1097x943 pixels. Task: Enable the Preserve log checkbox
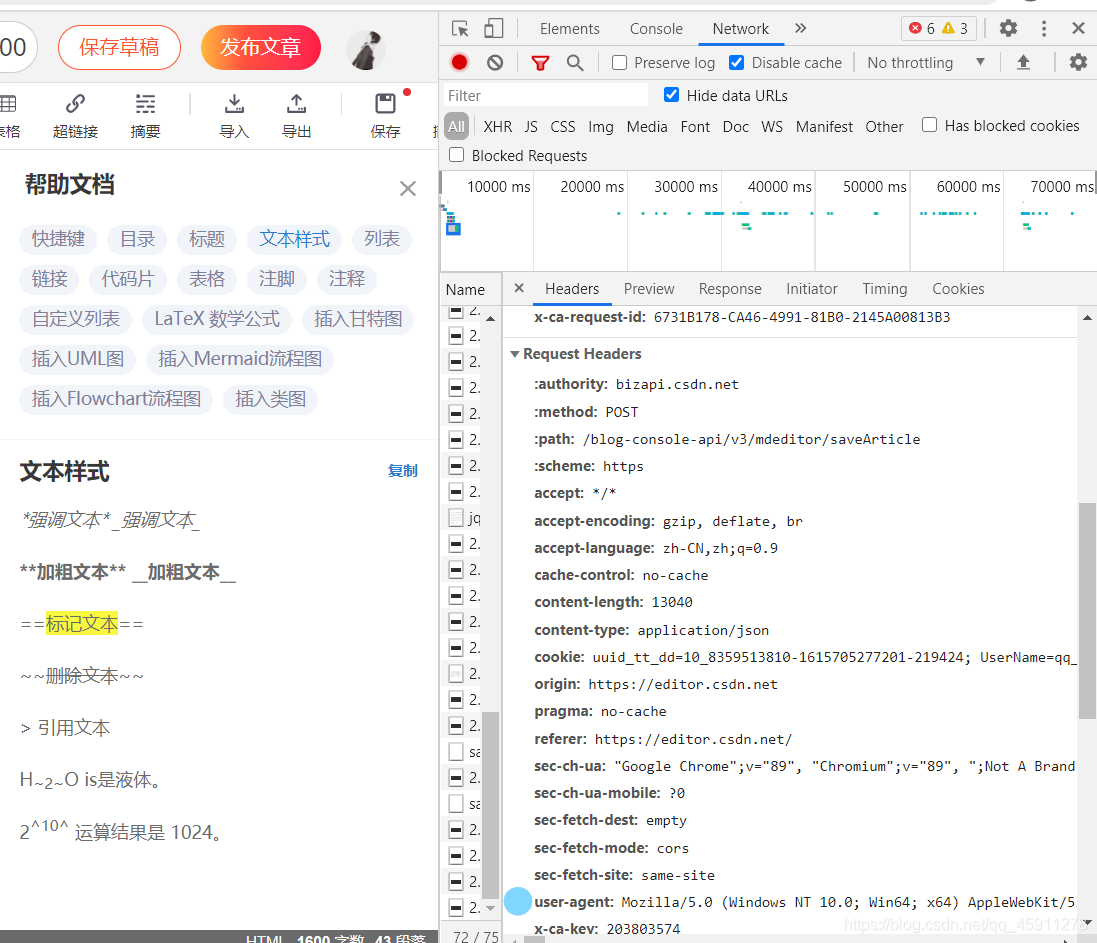[619, 63]
